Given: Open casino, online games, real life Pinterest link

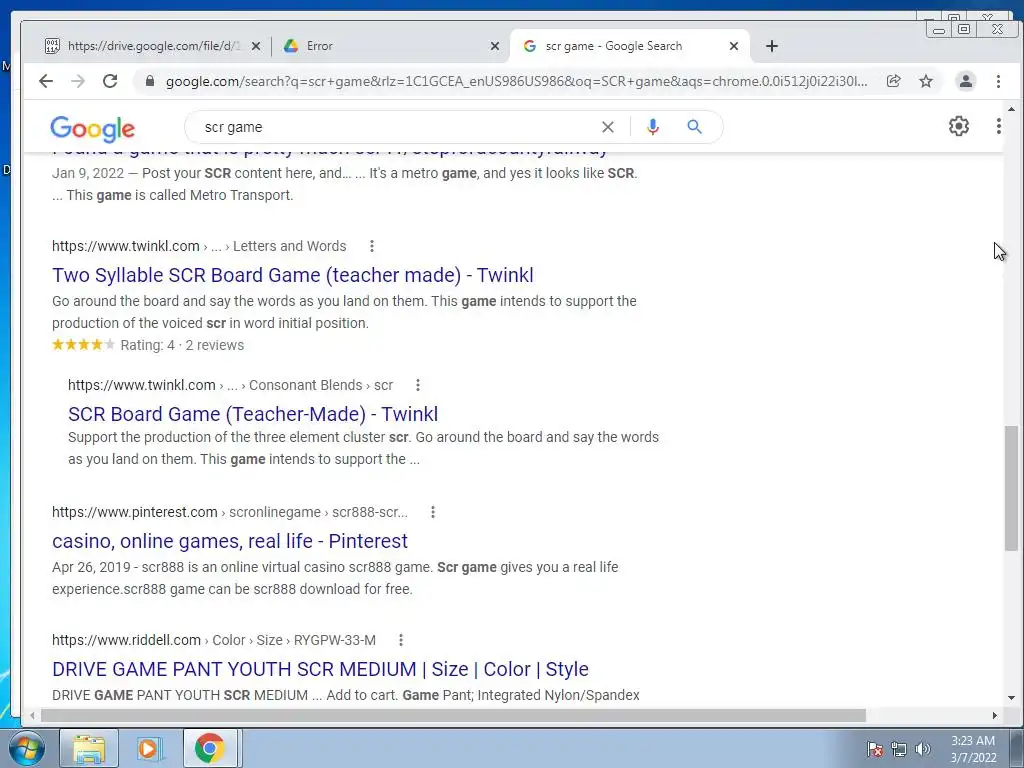Looking at the screenshot, I should [230, 541].
